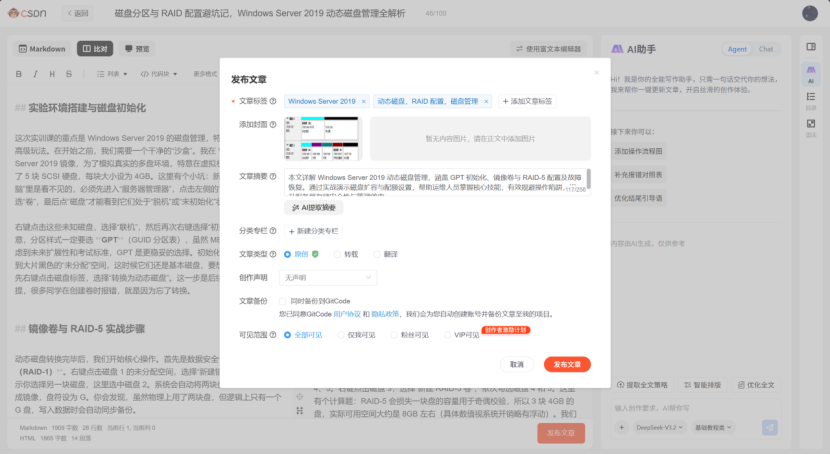Click the 添加文章标签 button
830x455 pixels.
(x=527, y=101)
